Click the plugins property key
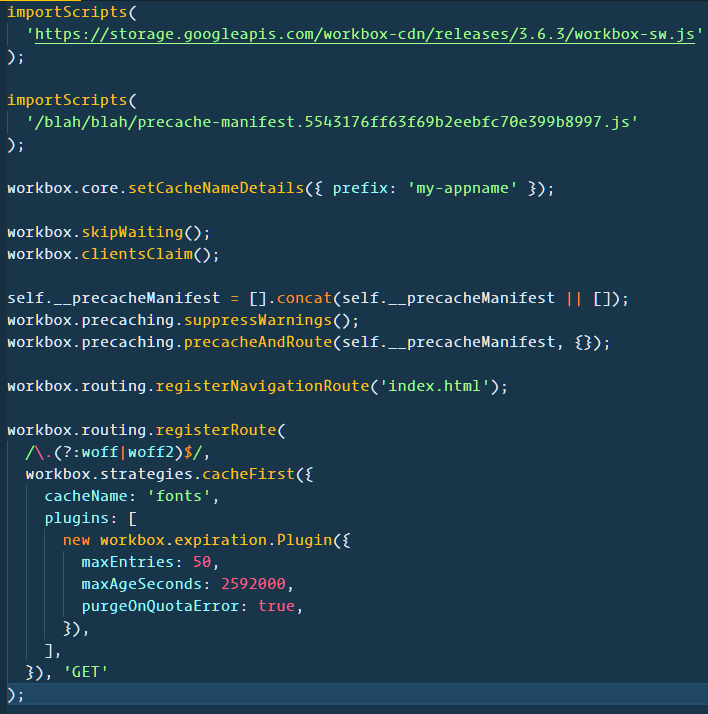 (76, 518)
